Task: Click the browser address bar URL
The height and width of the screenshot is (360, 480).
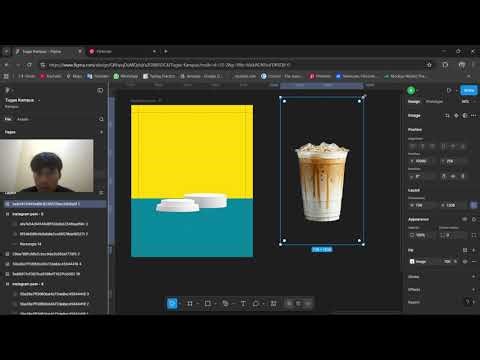Action: (x=170, y=65)
